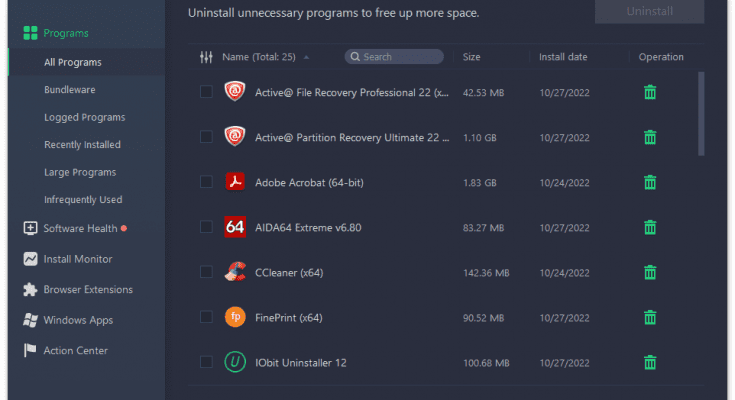The width and height of the screenshot is (735, 400).
Task: Click the program Search field
Action: pyautogui.click(x=394, y=57)
